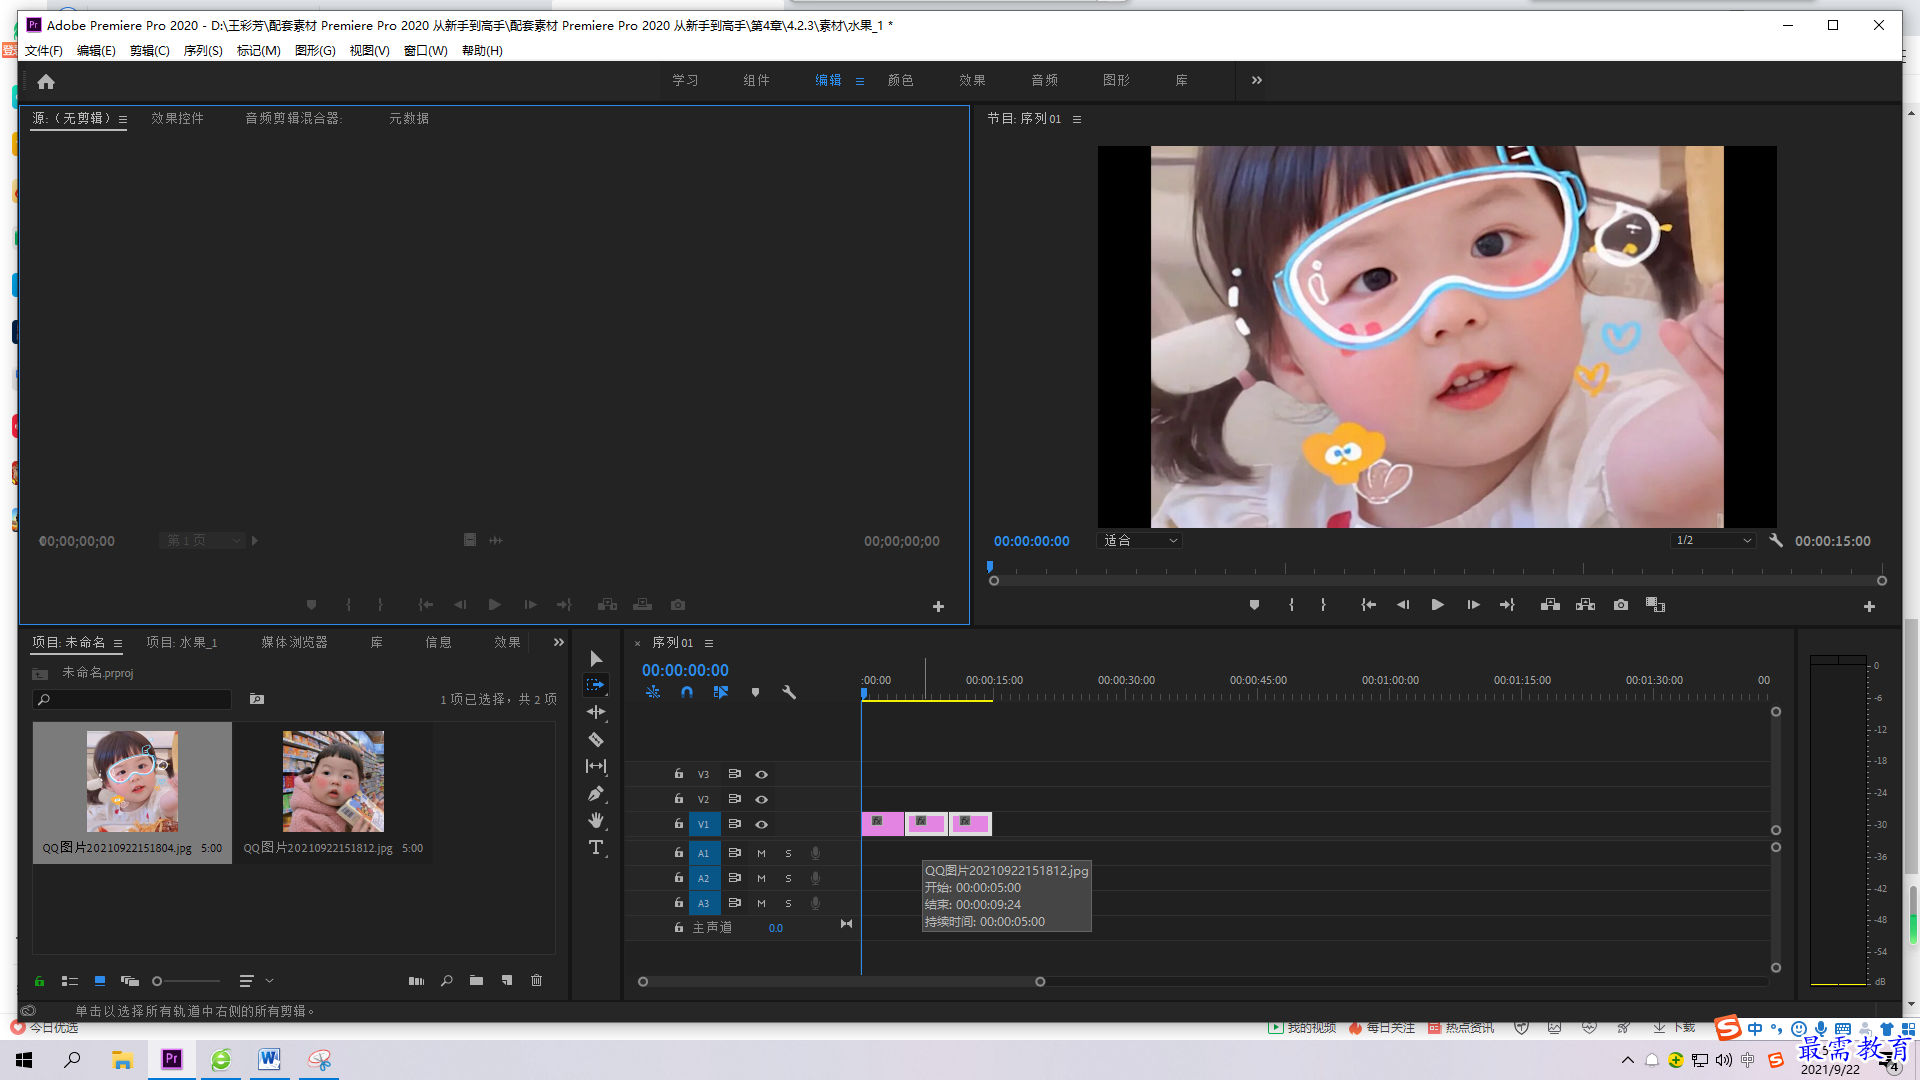The width and height of the screenshot is (1920, 1080).
Task: Open Program monitor 节目 panel menu
Action: pyautogui.click(x=1077, y=119)
